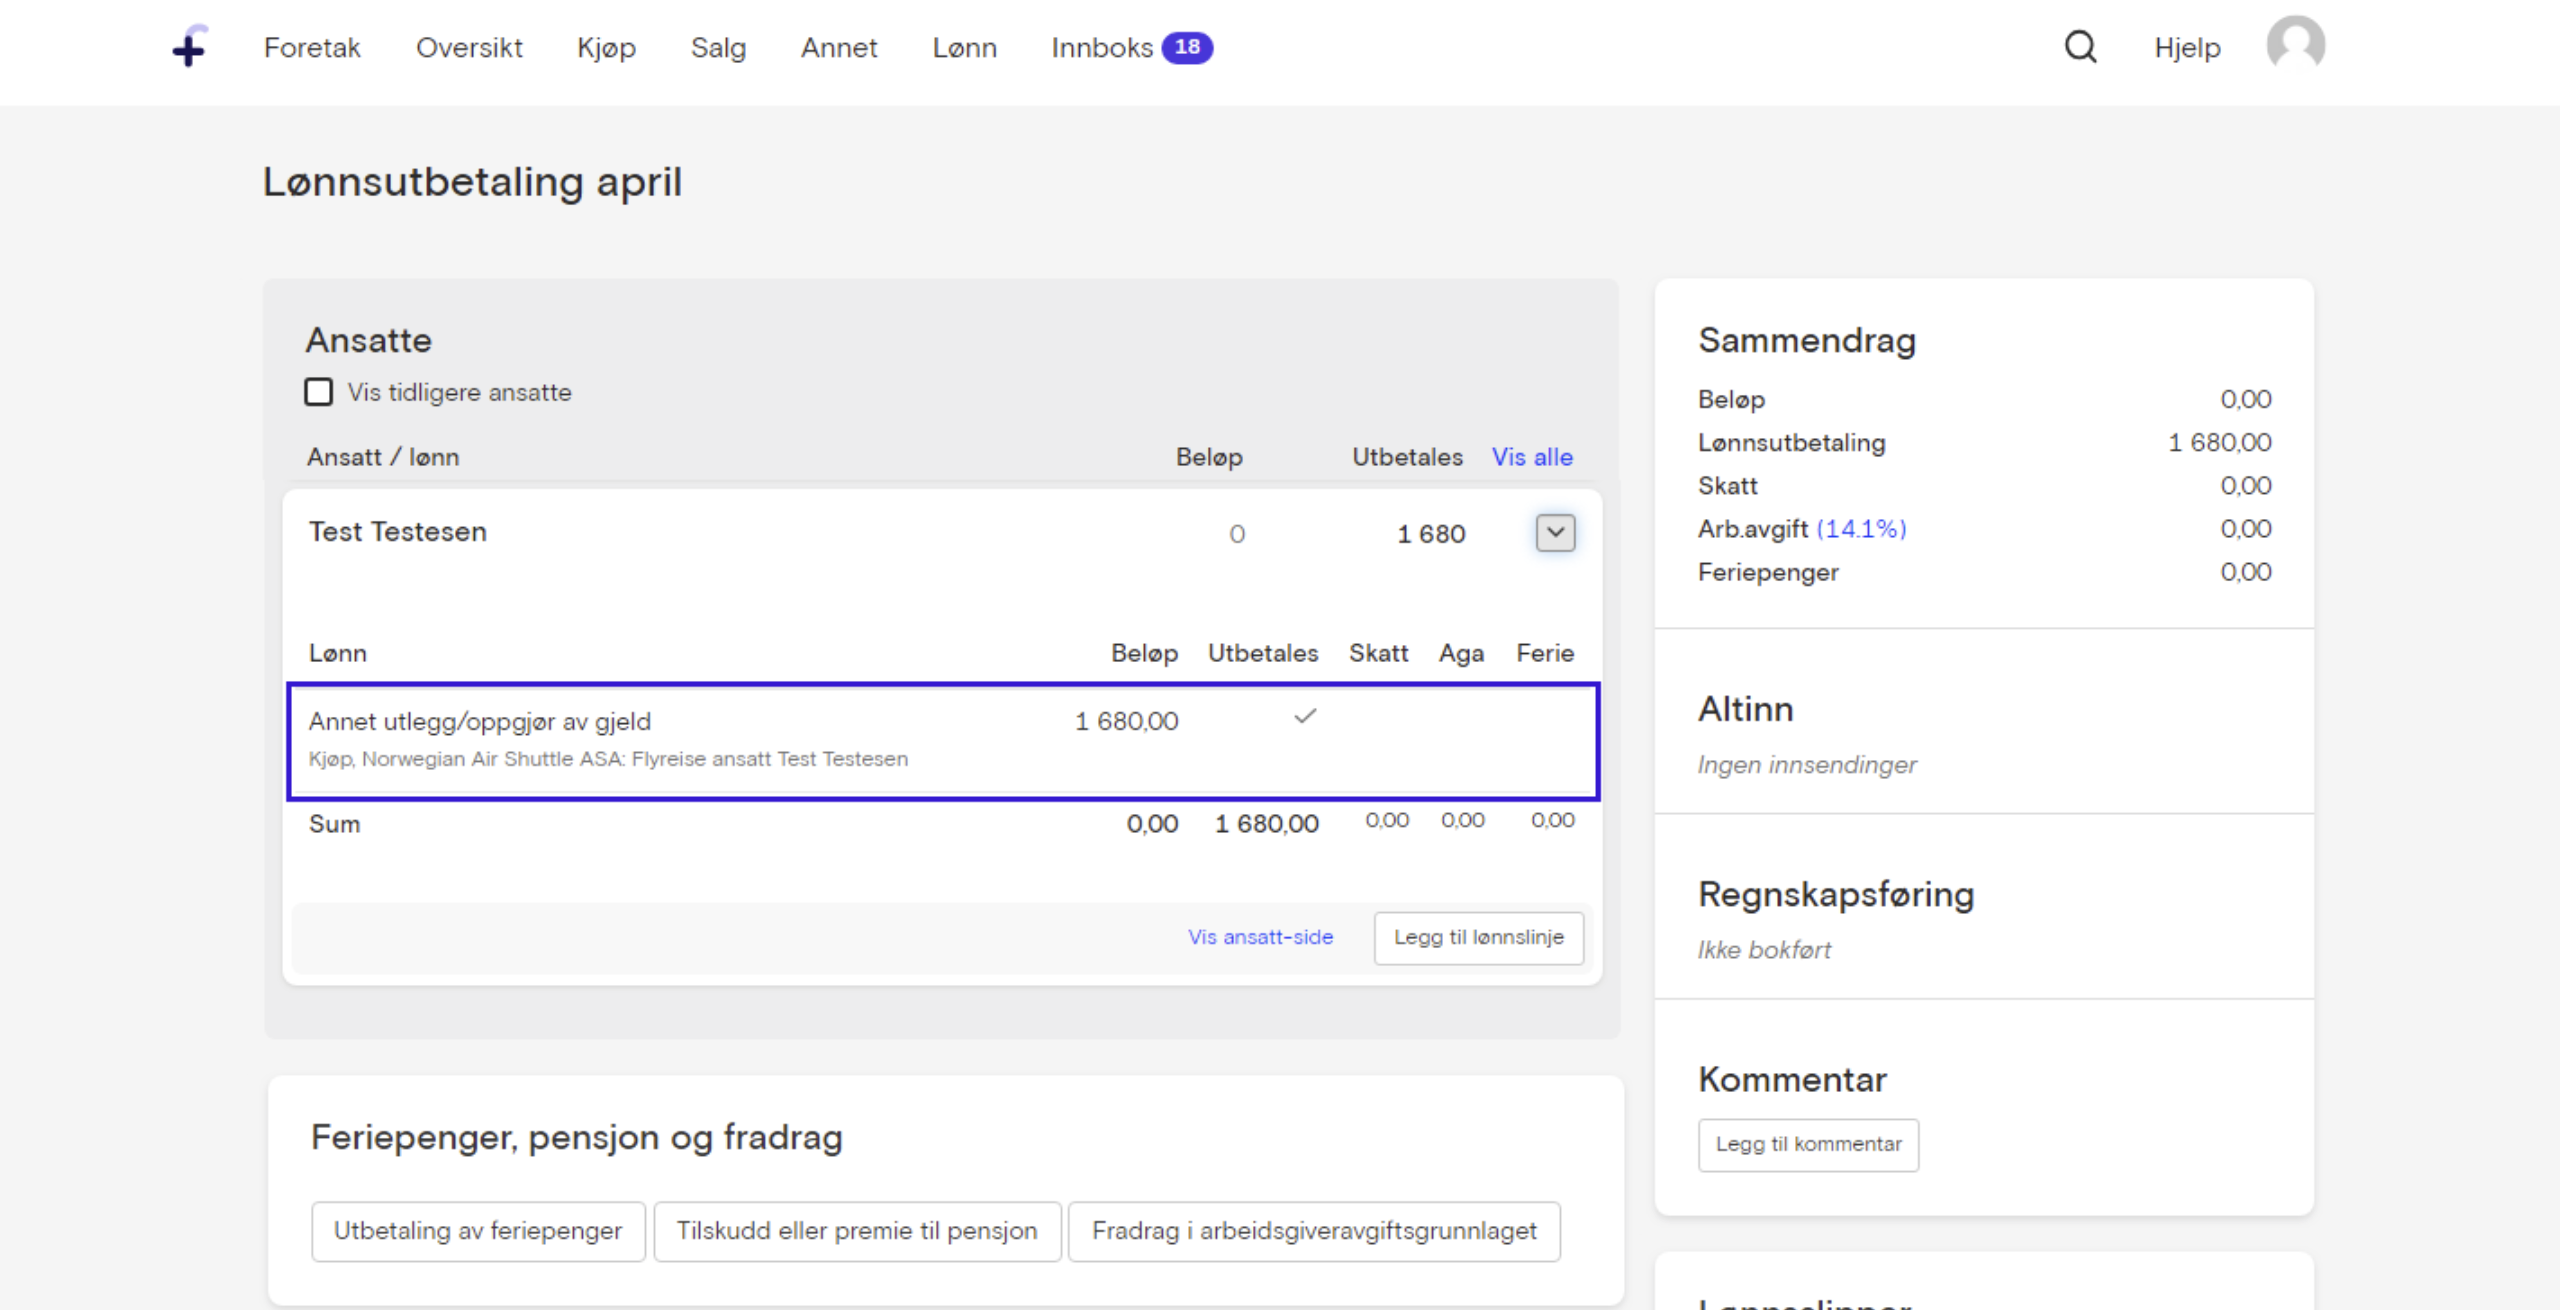Click the Lønnsutbetaling april heading

click(472, 182)
